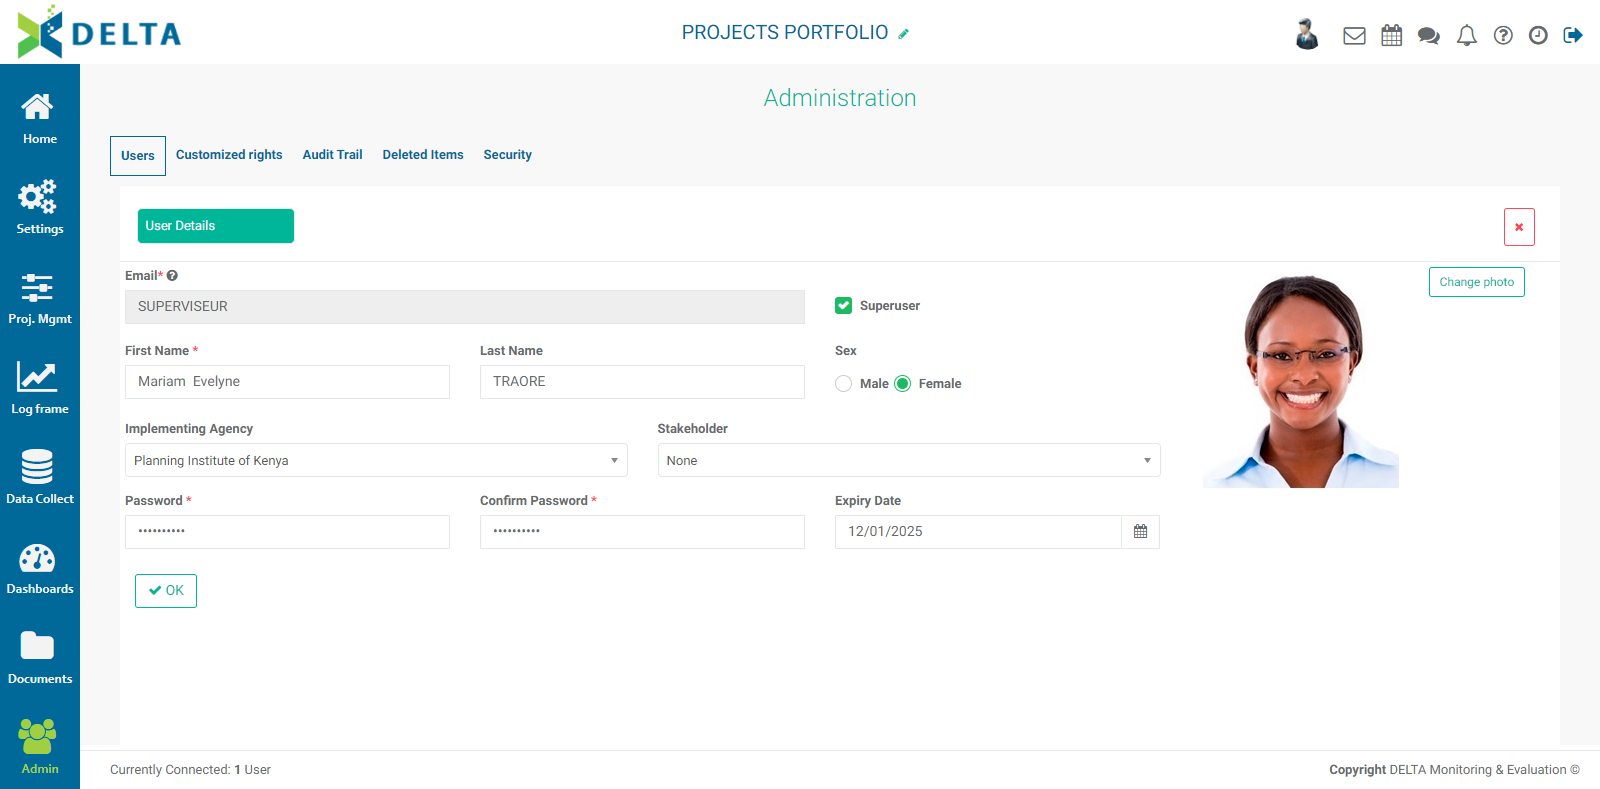Viewport: 1600px width, 789px height.
Task: Switch to Customized rights tab
Action: click(x=229, y=155)
